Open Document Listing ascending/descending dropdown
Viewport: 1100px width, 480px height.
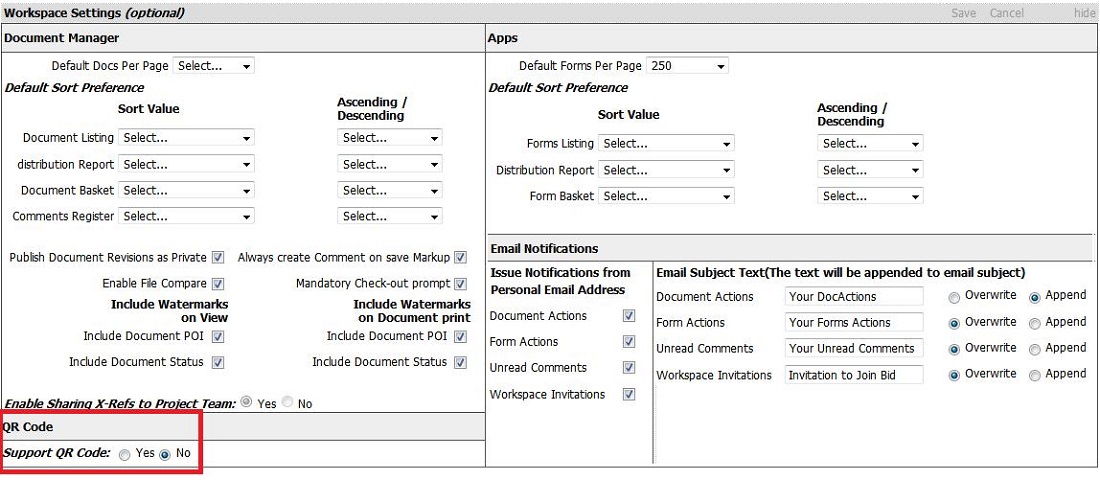point(389,138)
